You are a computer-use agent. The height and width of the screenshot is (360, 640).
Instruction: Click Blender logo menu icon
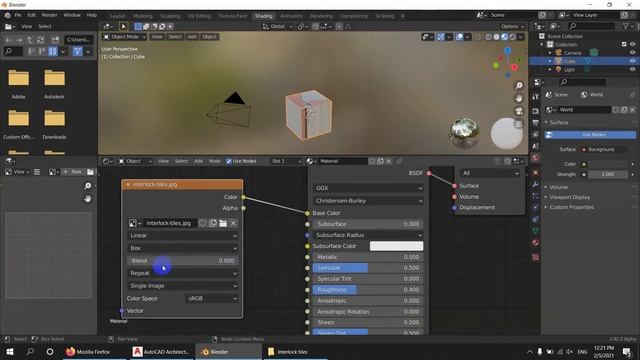tap(7, 15)
